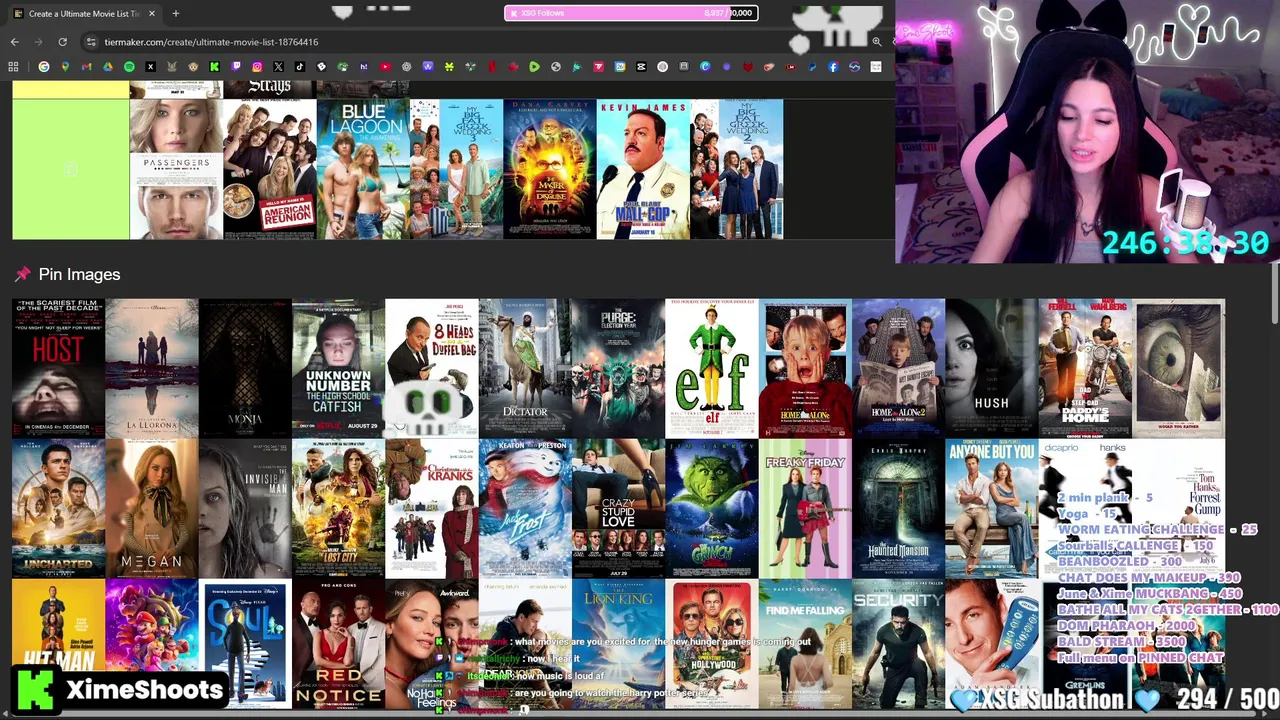Pick the first Home Alone poster
Screen dimensions: 1280x720
coord(805,368)
